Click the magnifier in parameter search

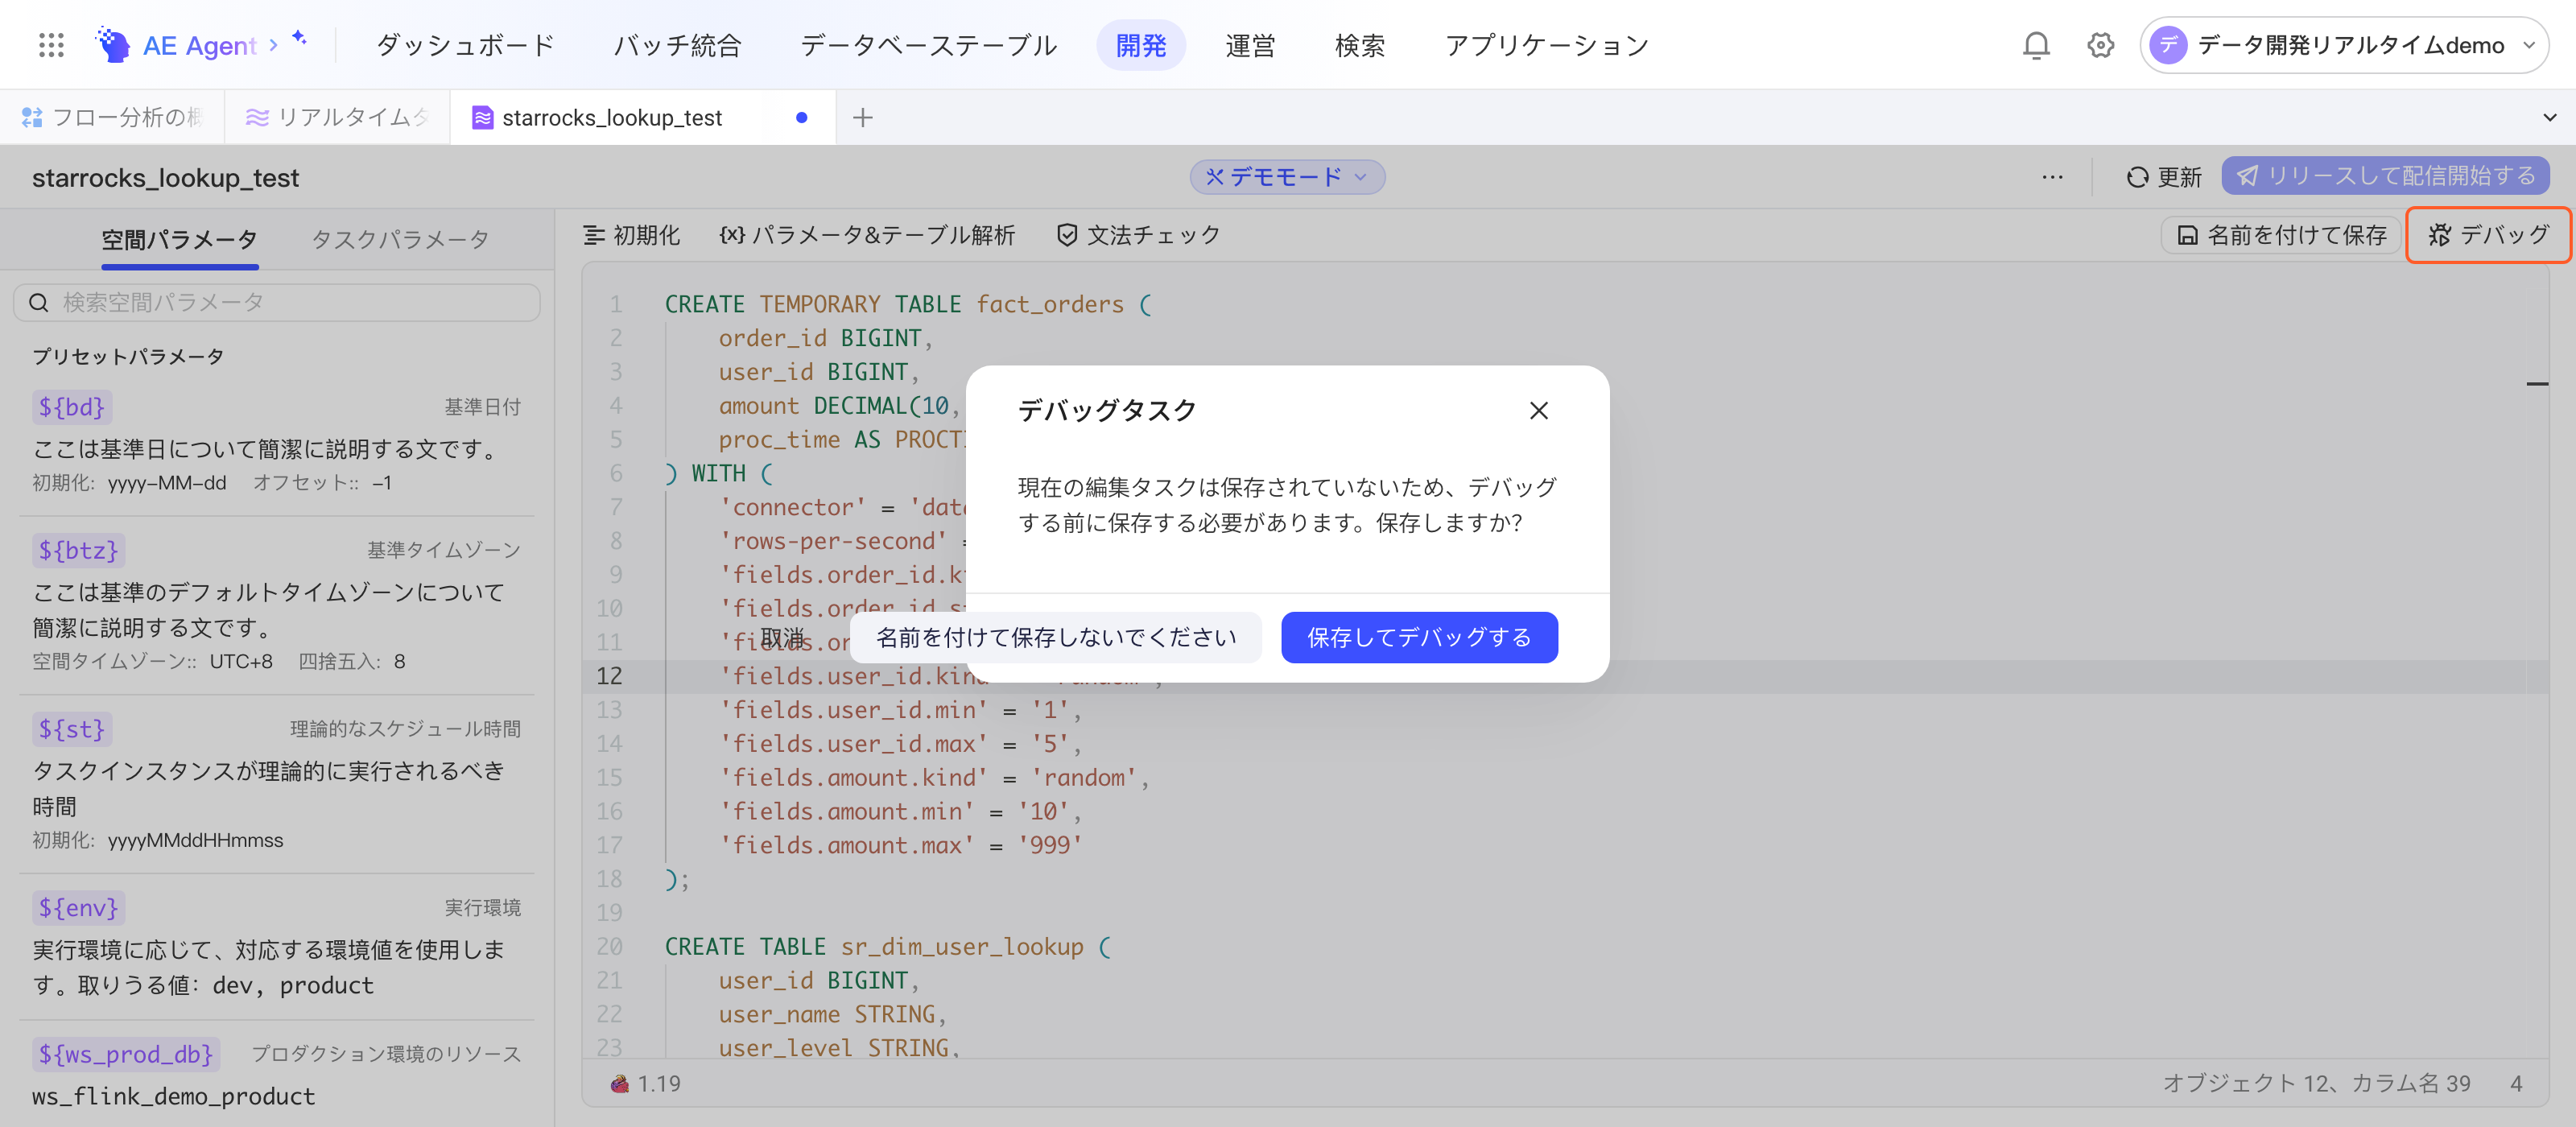pyautogui.click(x=39, y=302)
